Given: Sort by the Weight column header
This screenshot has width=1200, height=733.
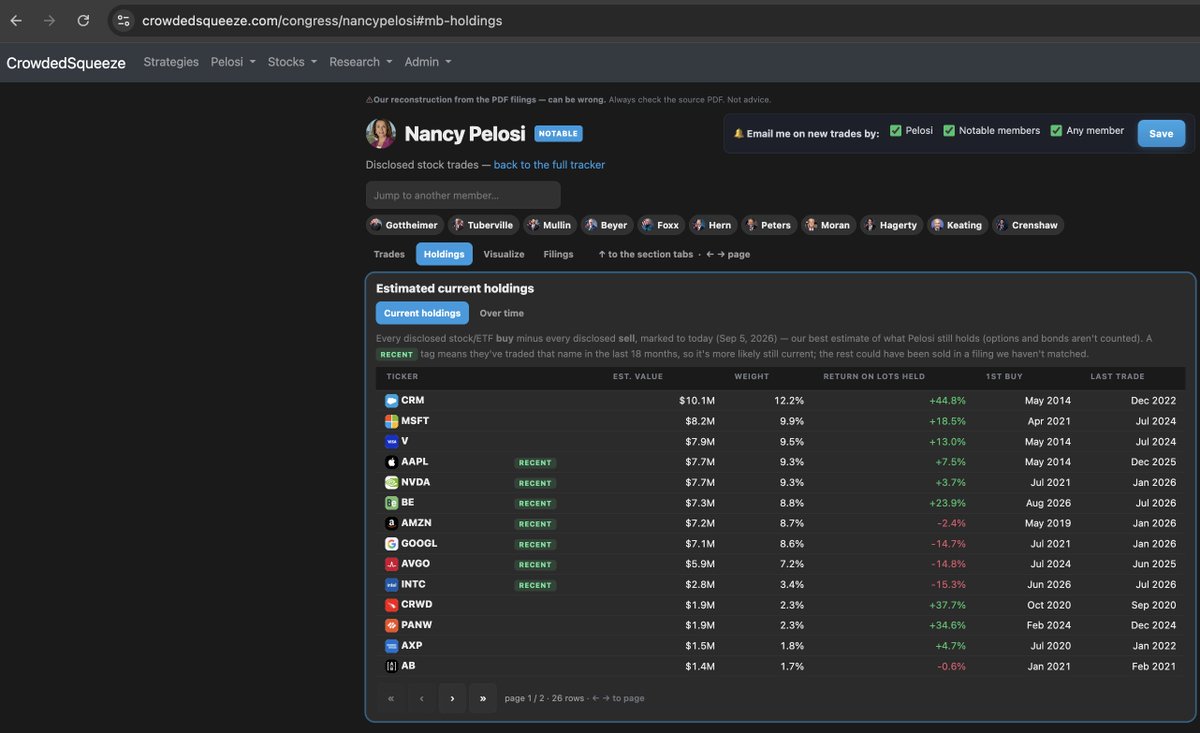Looking at the screenshot, I should [751, 376].
